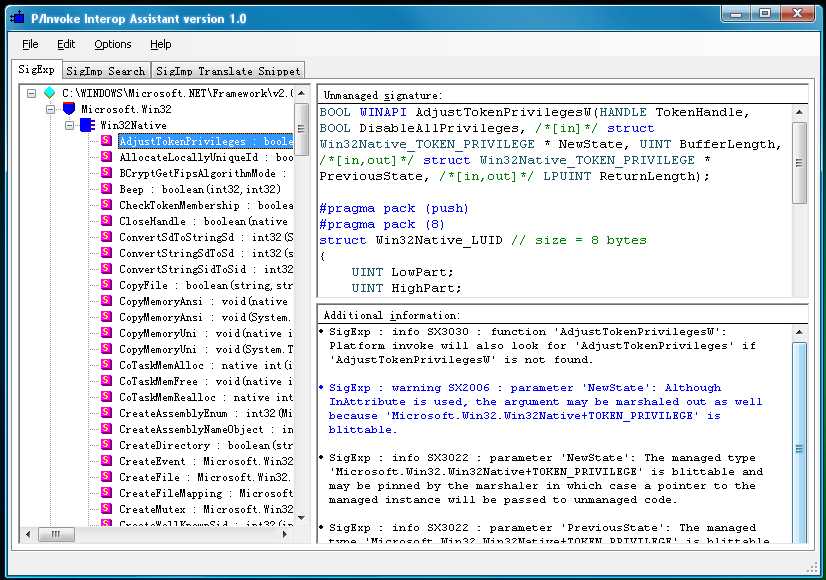826x580 pixels.
Task: Click the CloseHandle method icon
Action: [106, 221]
